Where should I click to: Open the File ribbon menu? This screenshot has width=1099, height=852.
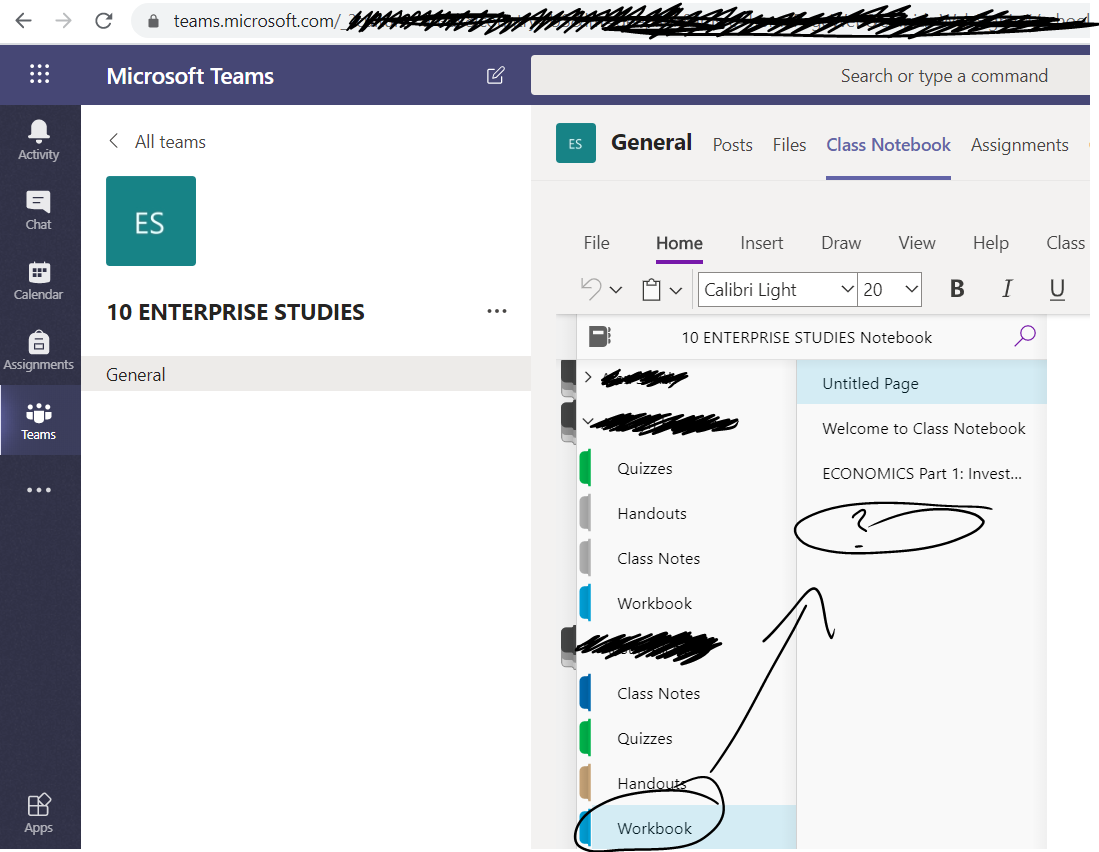click(596, 243)
